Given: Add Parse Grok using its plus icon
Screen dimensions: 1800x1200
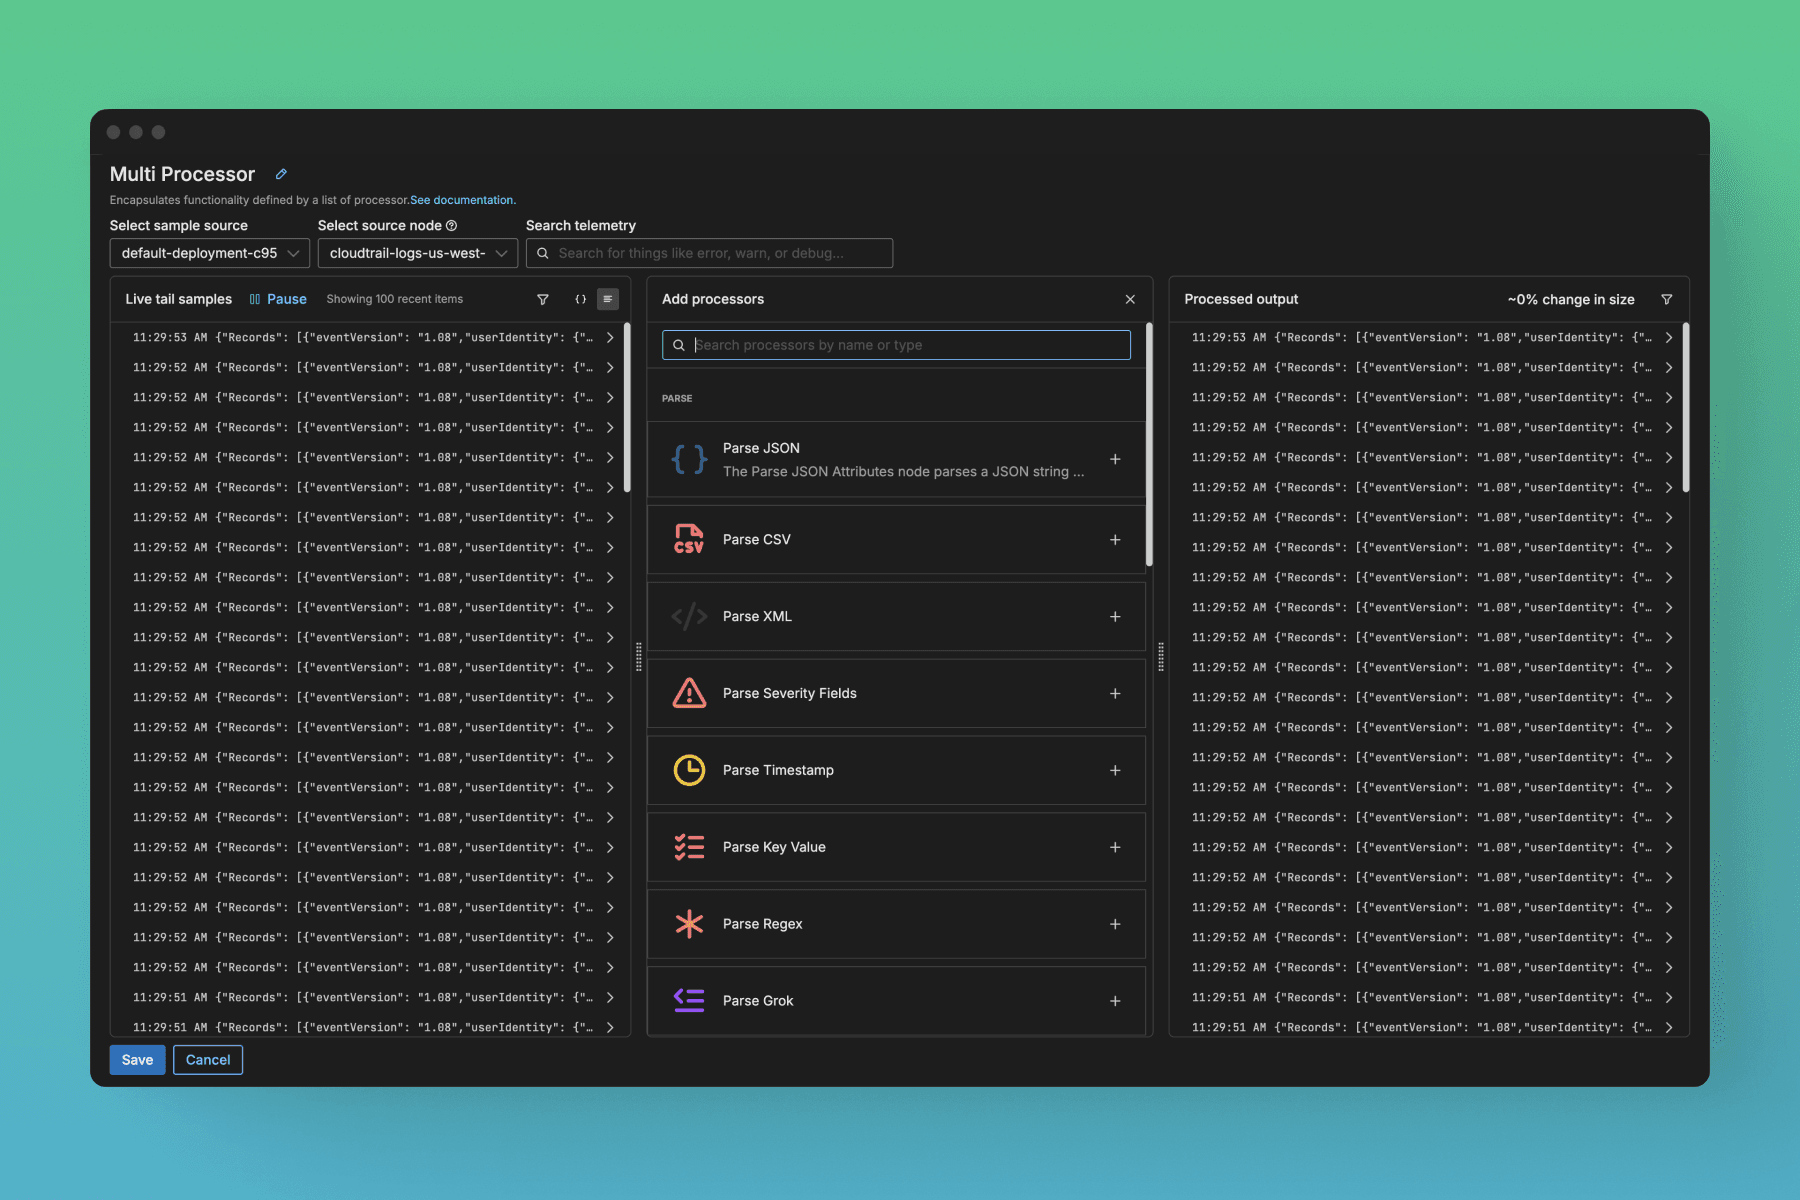Looking at the screenshot, I should (1115, 1001).
